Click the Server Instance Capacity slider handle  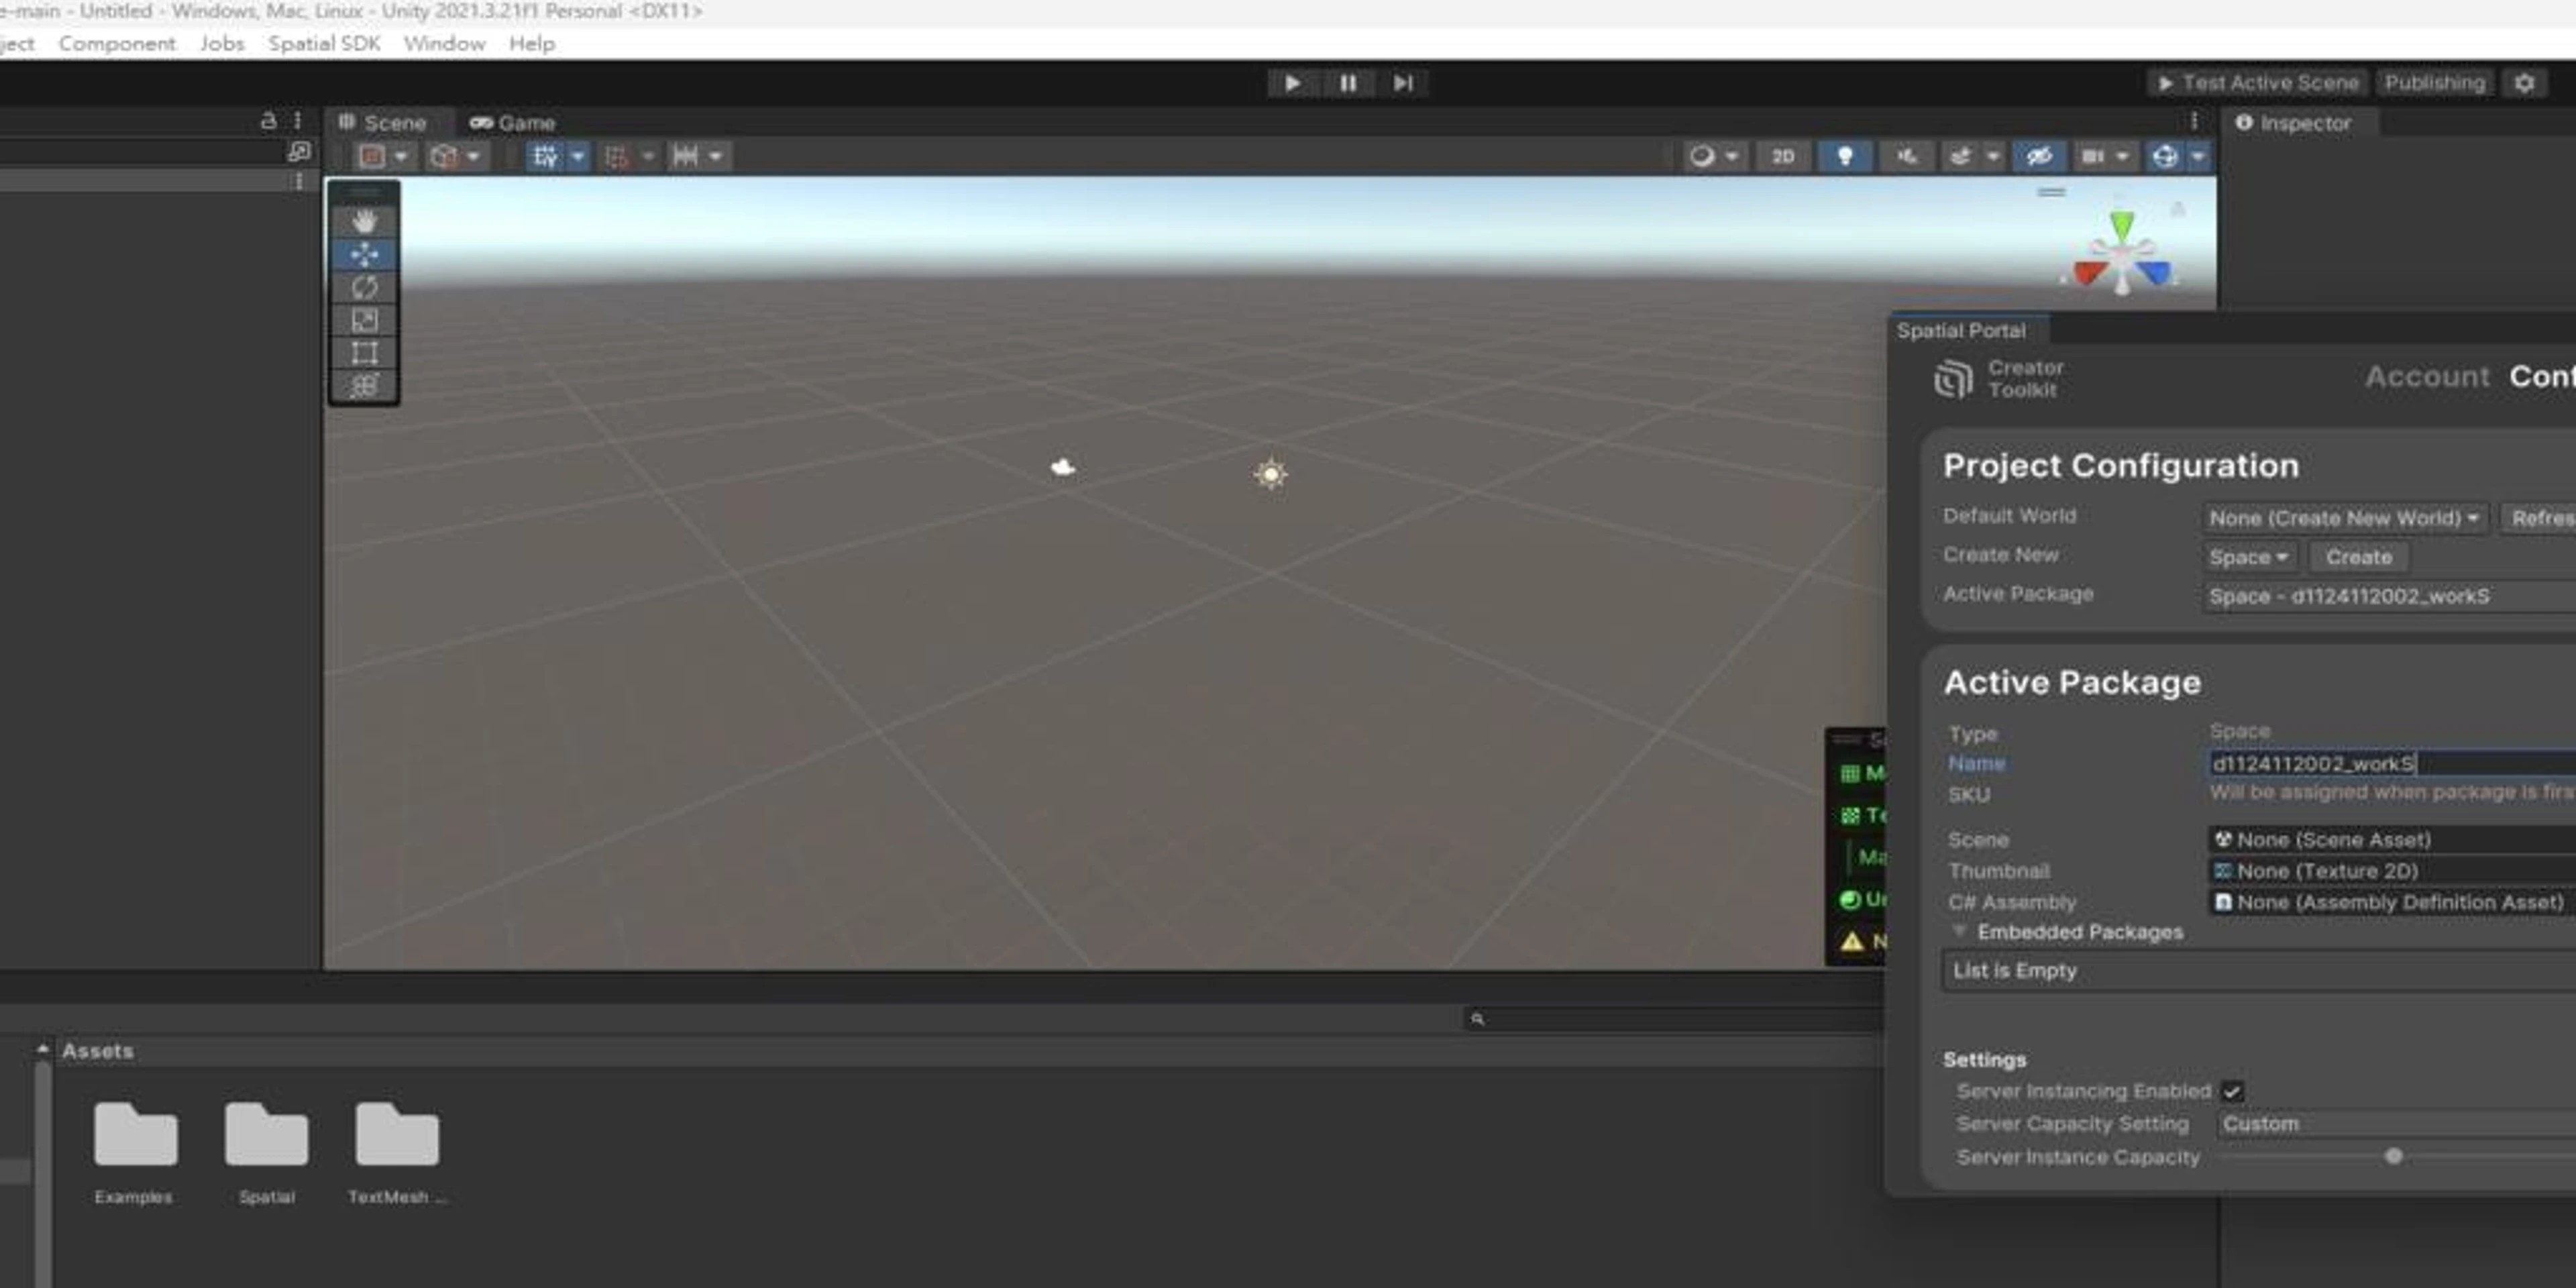point(2393,1157)
